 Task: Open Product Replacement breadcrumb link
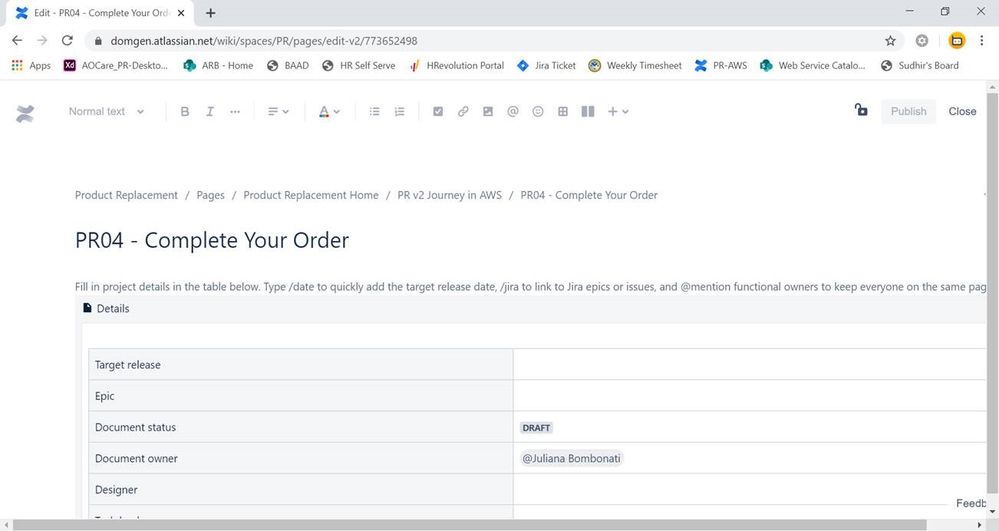point(126,195)
